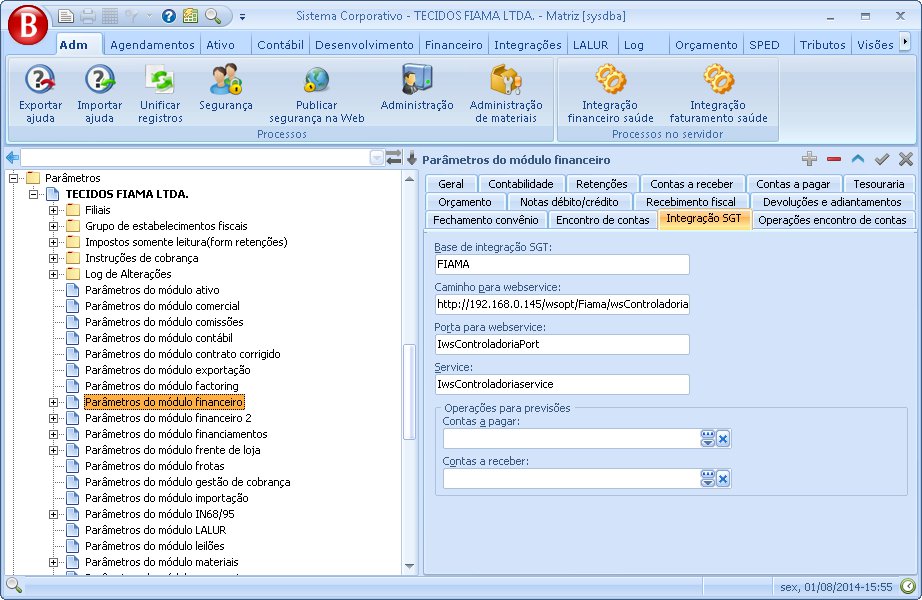Open Segurança
Viewport: 922px width, 600px height.
coord(226,88)
